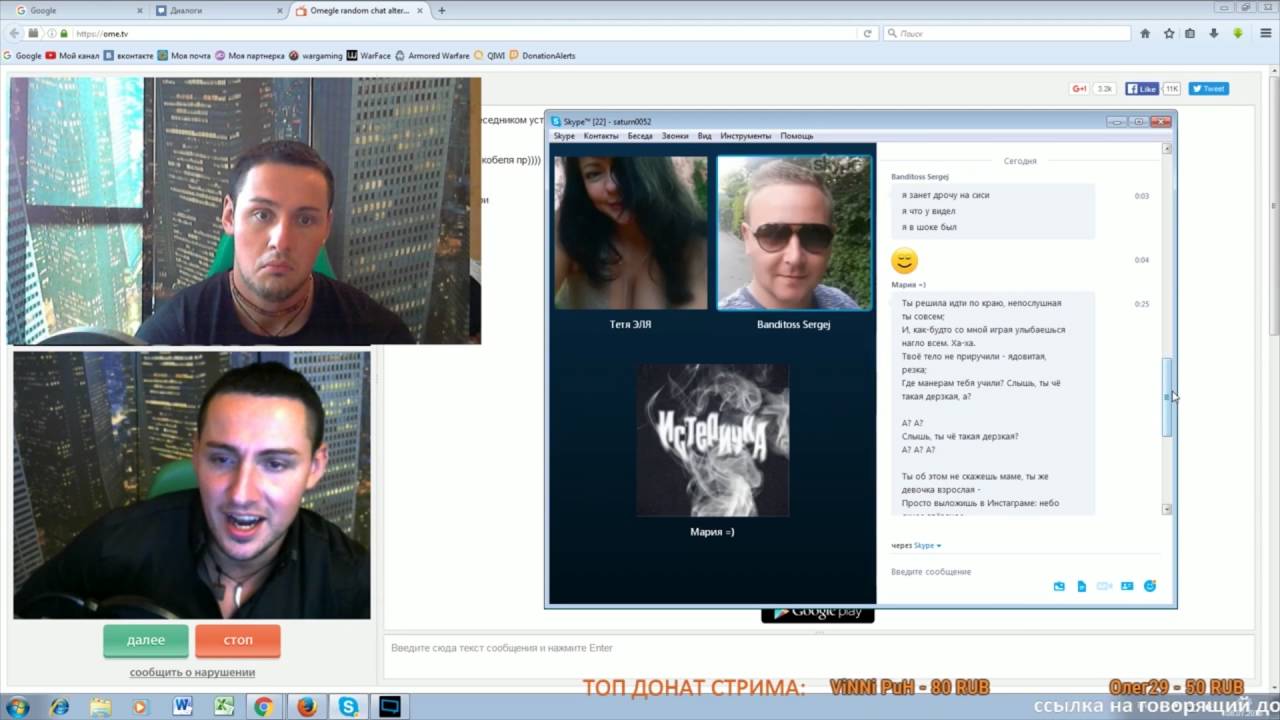This screenshot has width=1280, height=720.
Task: Launch Internet Explorer from the taskbar
Action: click(x=60, y=707)
